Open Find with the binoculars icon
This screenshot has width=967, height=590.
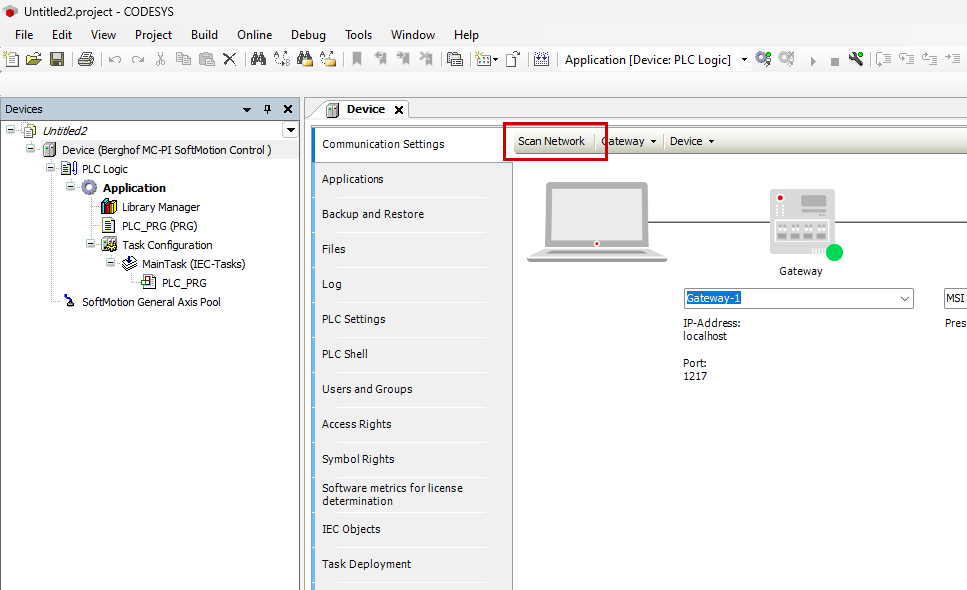coord(258,59)
